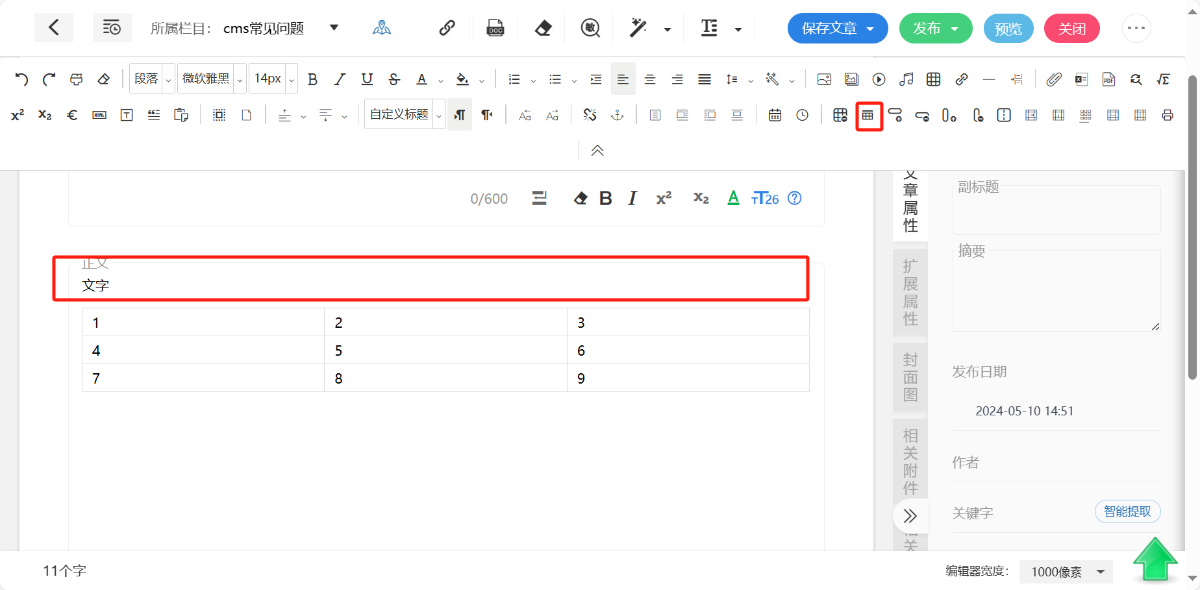The height and width of the screenshot is (590, 1200).
Task: Click the table header row icon
Action: tap(868, 115)
